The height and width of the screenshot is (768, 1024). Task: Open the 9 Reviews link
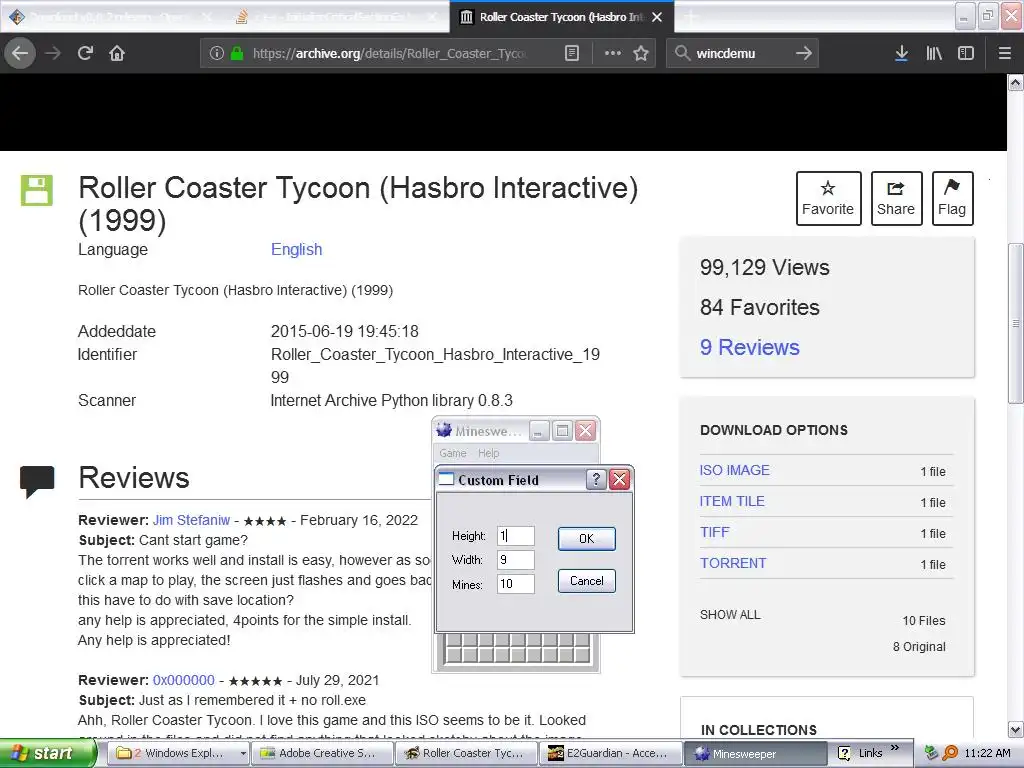[750, 347]
